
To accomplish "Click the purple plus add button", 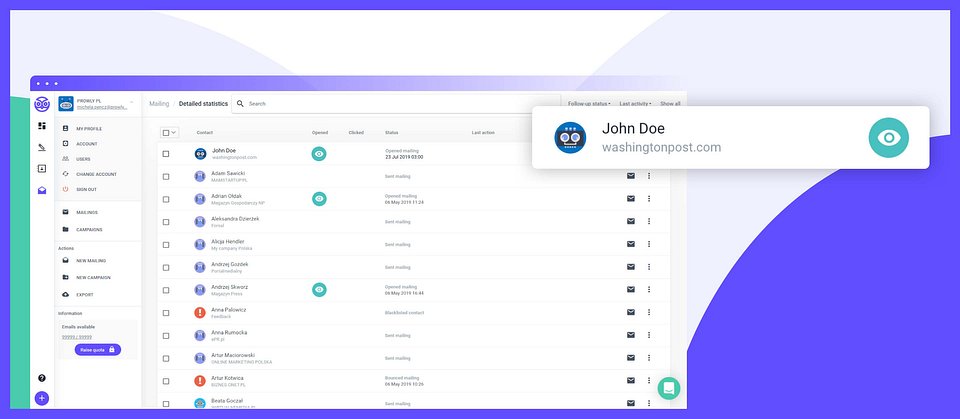I will pyautogui.click(x=42, y=398).
